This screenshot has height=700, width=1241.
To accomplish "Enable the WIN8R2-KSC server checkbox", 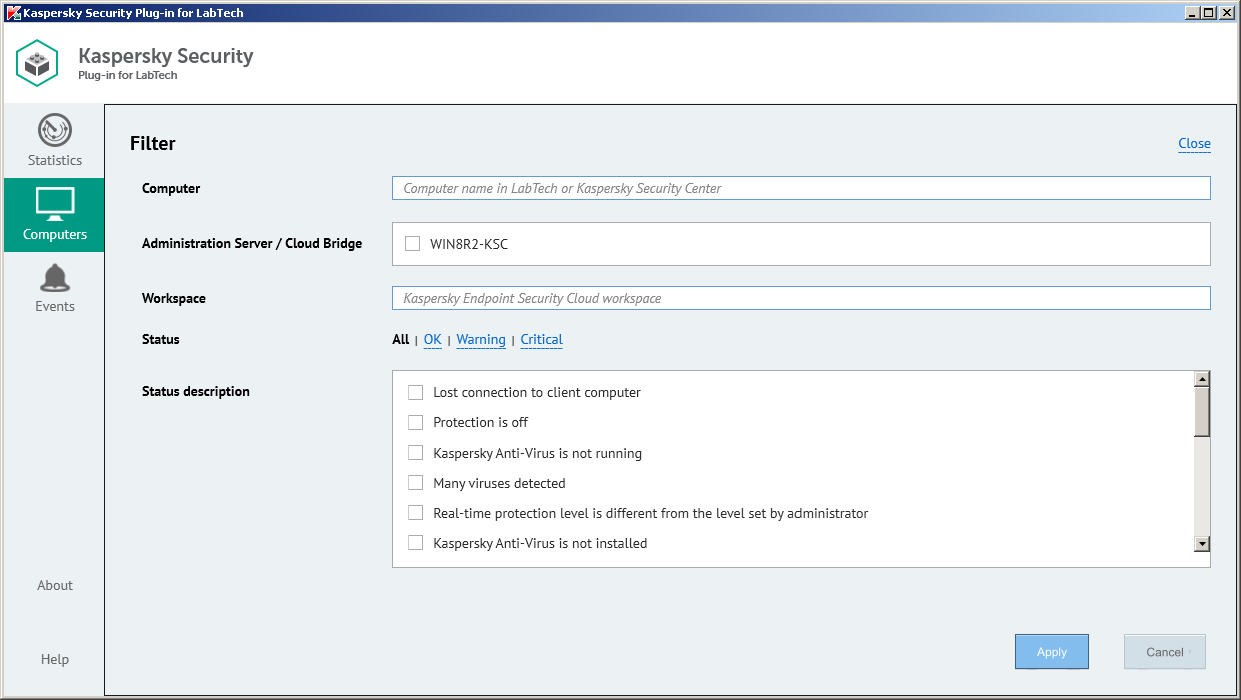I will (412, 244).
